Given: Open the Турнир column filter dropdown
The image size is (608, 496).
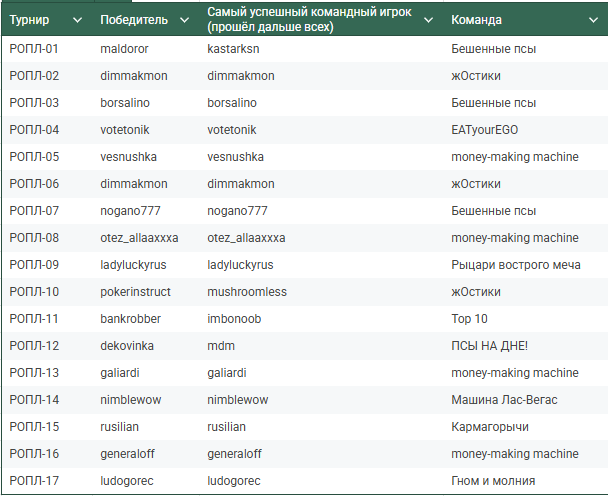Looking at the screenshot, I should 77,20.
